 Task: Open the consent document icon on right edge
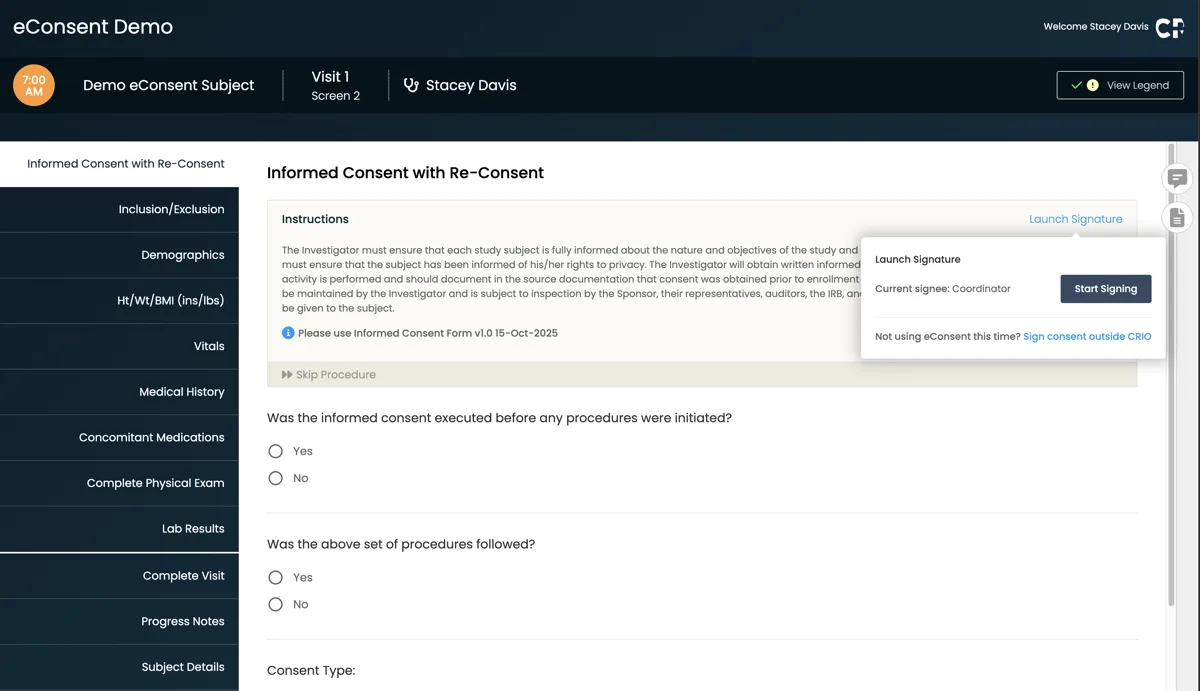click(x=1177, y=216)
